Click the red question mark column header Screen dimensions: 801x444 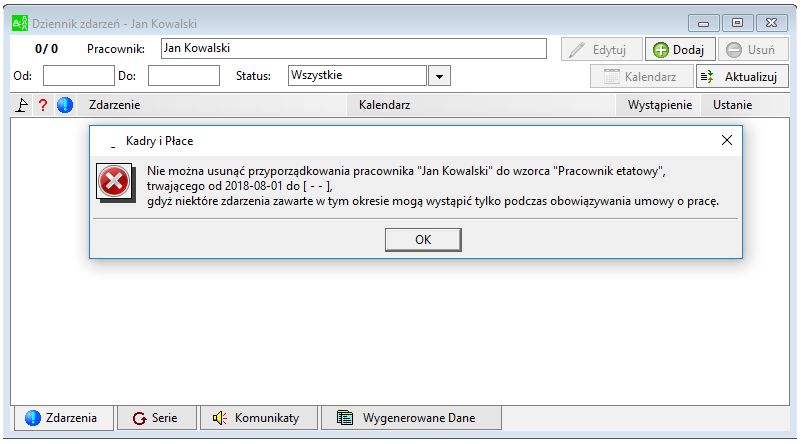(43, 105)
